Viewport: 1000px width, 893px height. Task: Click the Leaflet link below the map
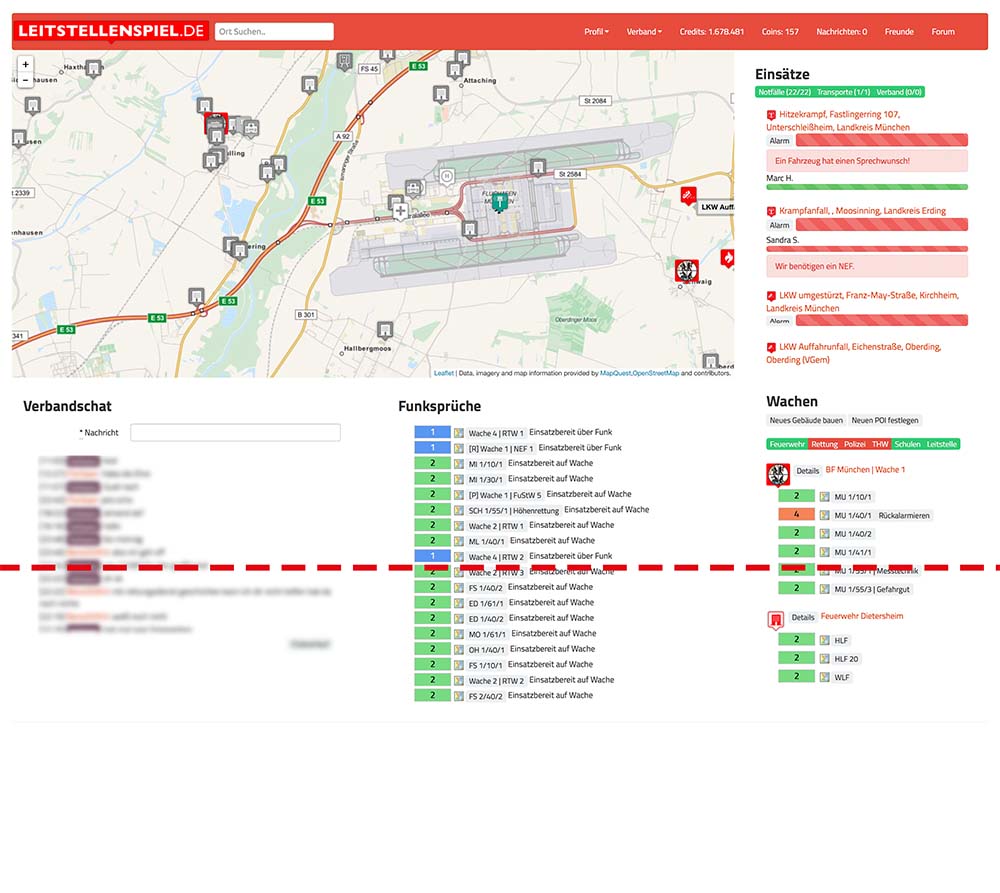click(x=444, y=373)
